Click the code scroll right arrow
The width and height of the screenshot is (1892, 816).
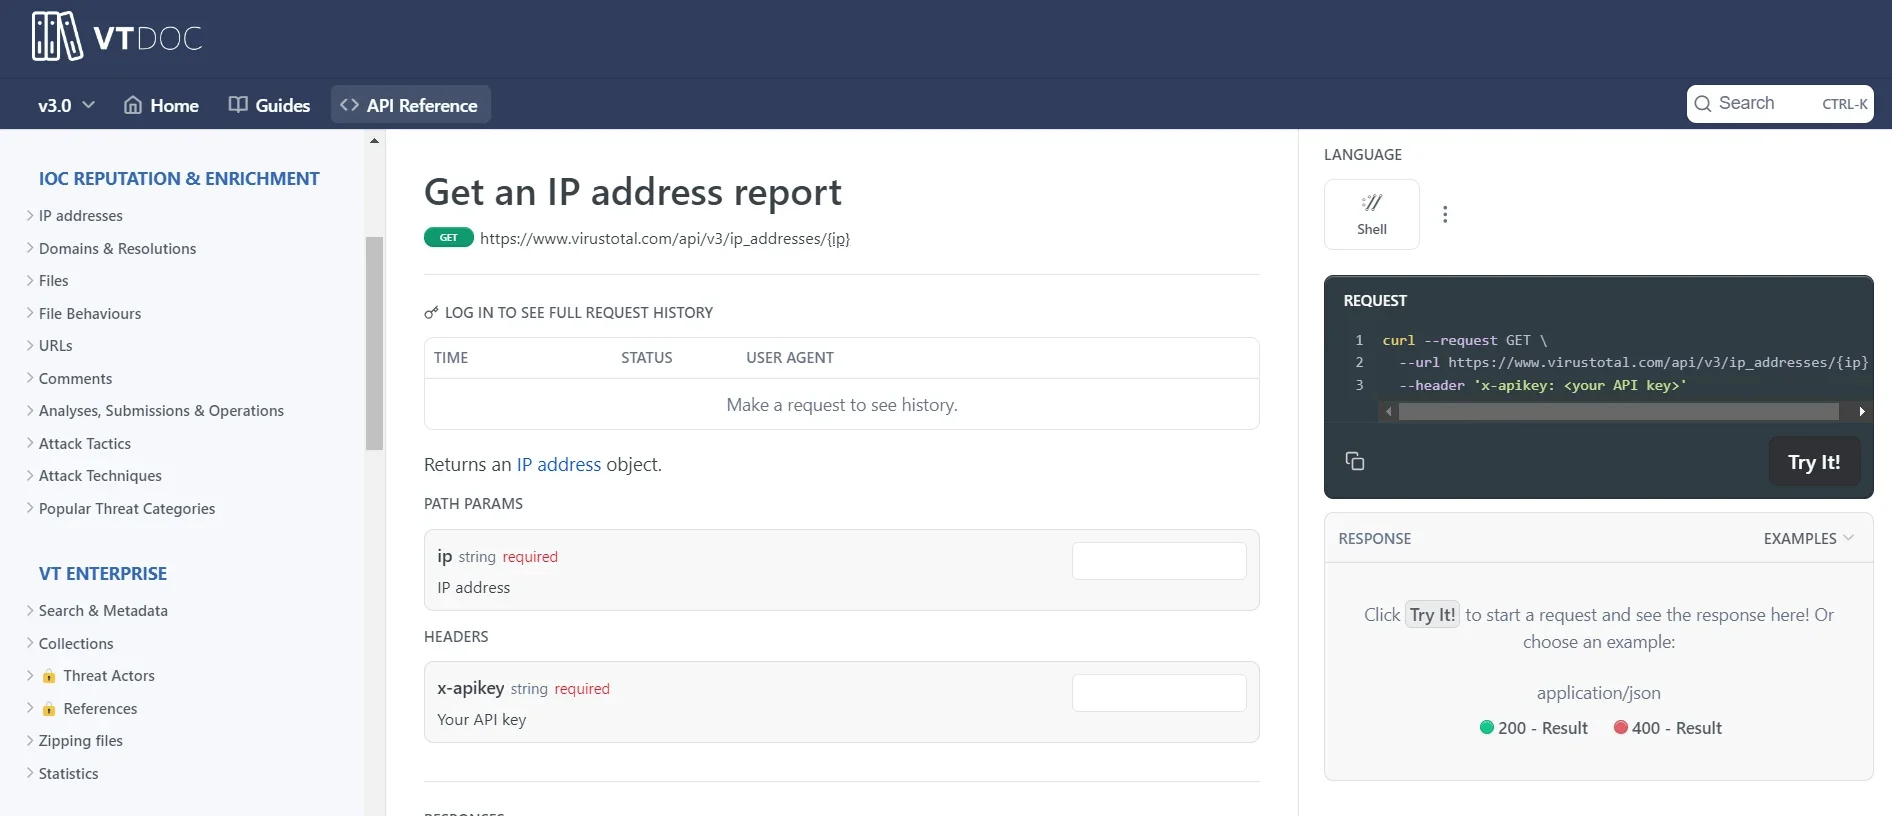(x=1861, y=412)
